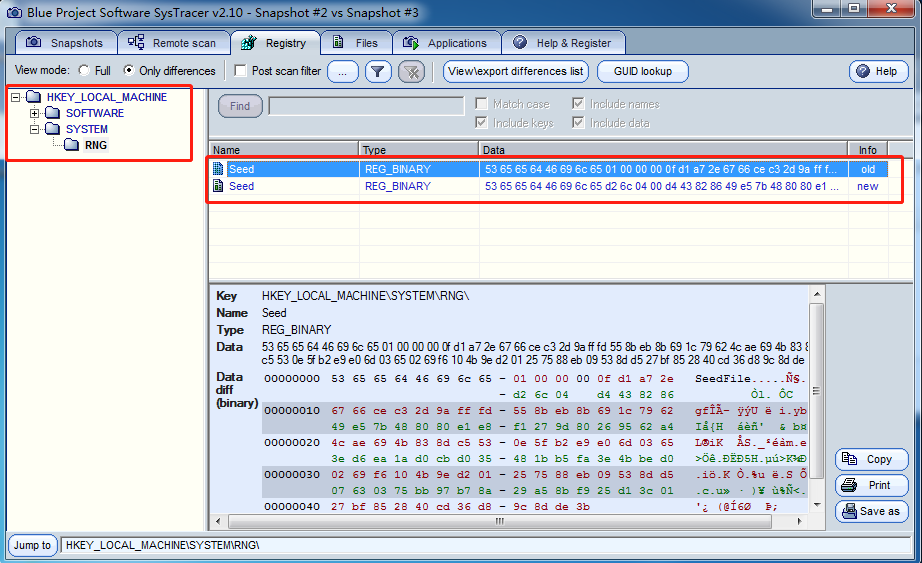The image size is (922, 563).
Task: Click the Jump to button
Action: click(x=32, y=545)
